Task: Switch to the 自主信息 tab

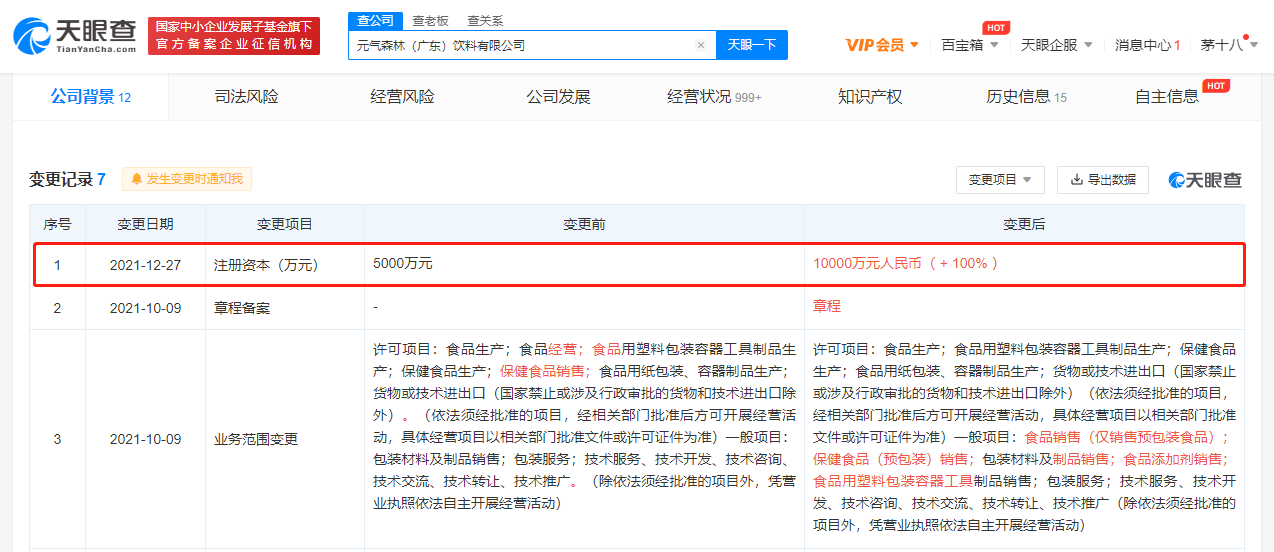Action: coord(1167,97)
